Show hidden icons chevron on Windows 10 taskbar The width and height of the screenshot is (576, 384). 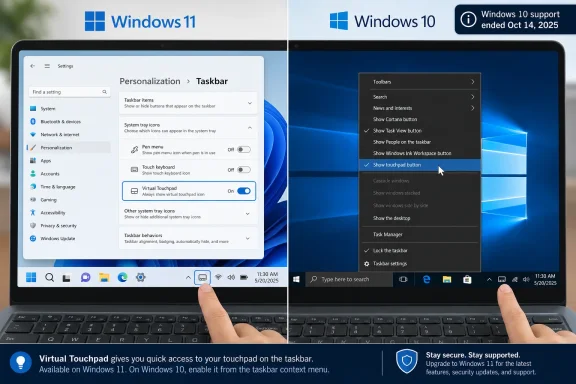[x=489, y=280]
